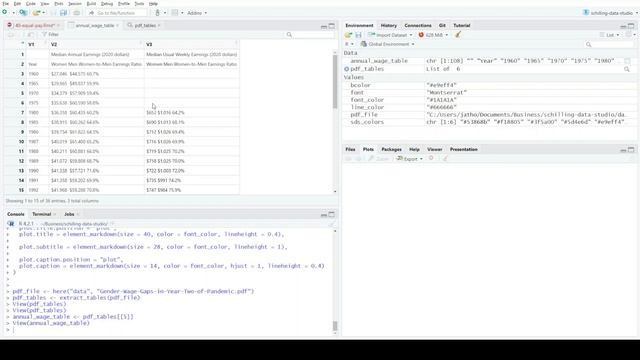Click the view working directory arrow icon
The height and width of the screenshot is (360, 640).
pyautogui.click(x=112, y=224)
